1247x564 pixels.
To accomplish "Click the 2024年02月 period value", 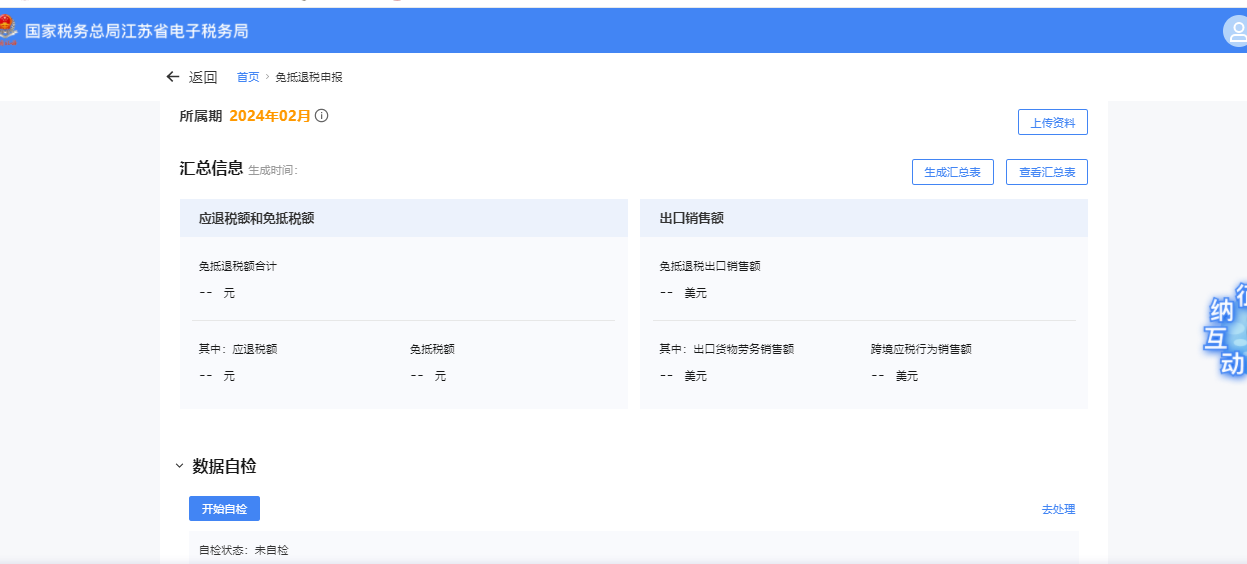I will pyautogui.click(x=270, y=115).
